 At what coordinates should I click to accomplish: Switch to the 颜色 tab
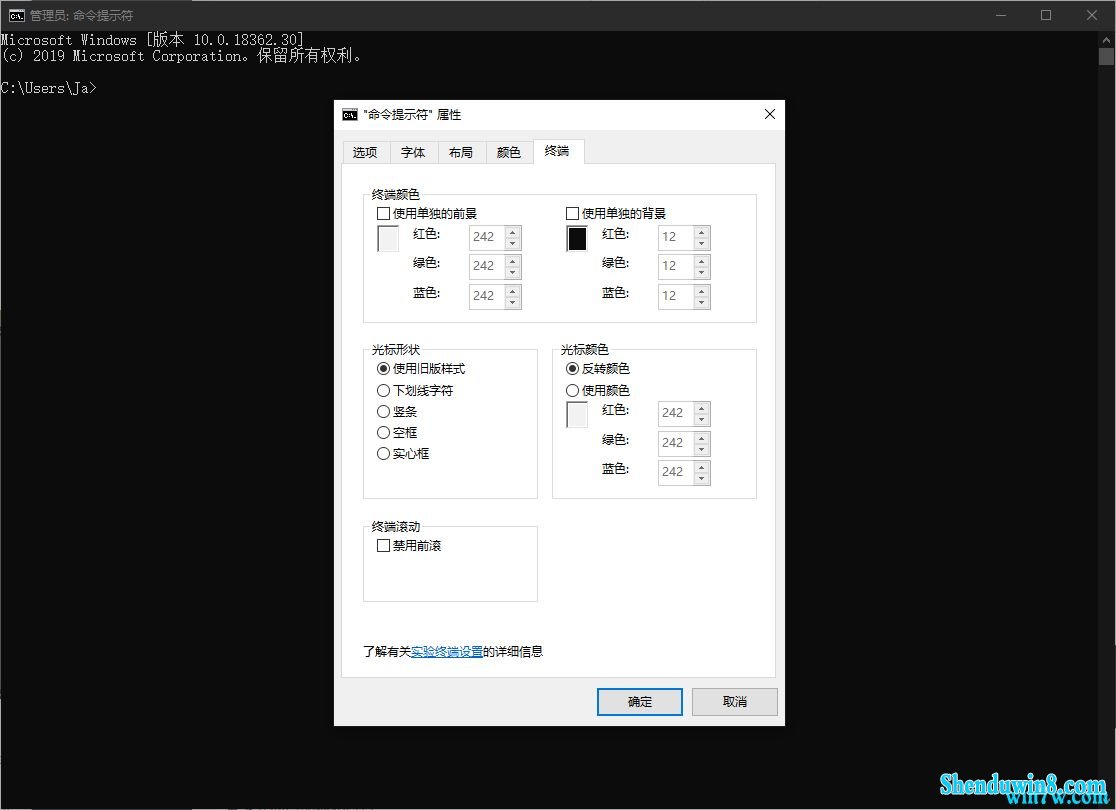[509, 152]
